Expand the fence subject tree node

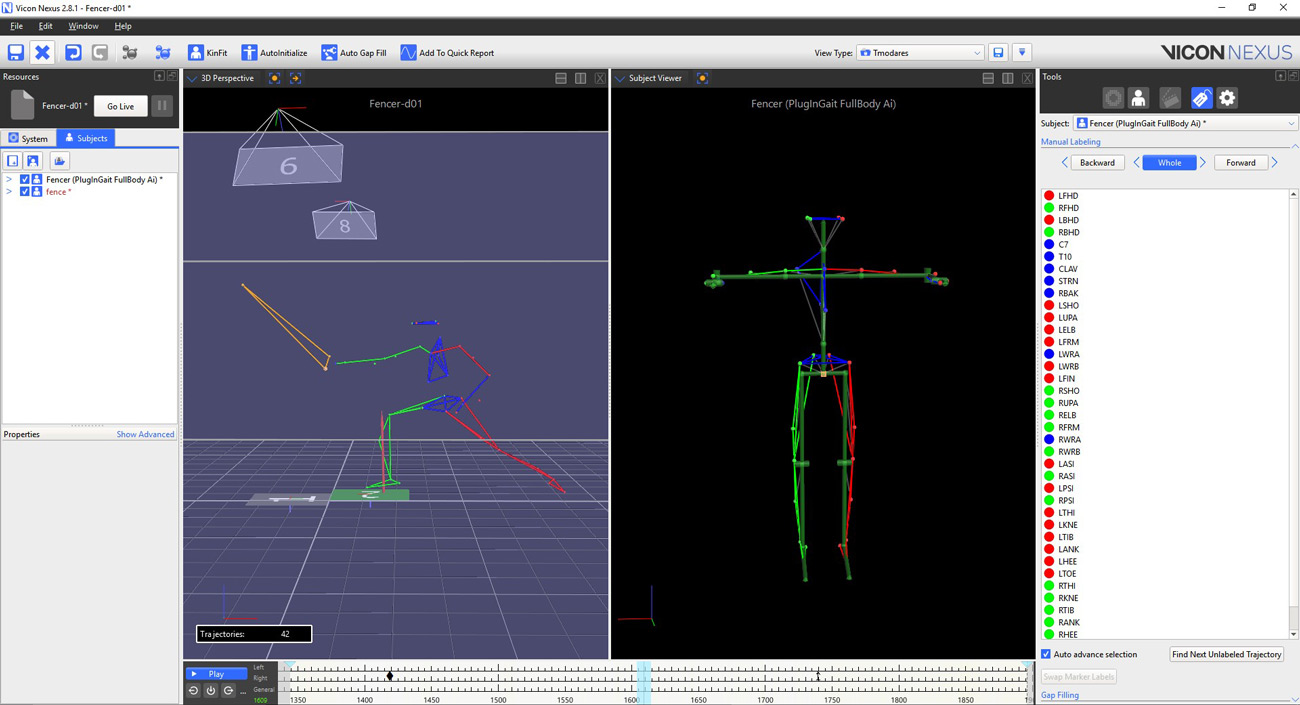[10, 192]
